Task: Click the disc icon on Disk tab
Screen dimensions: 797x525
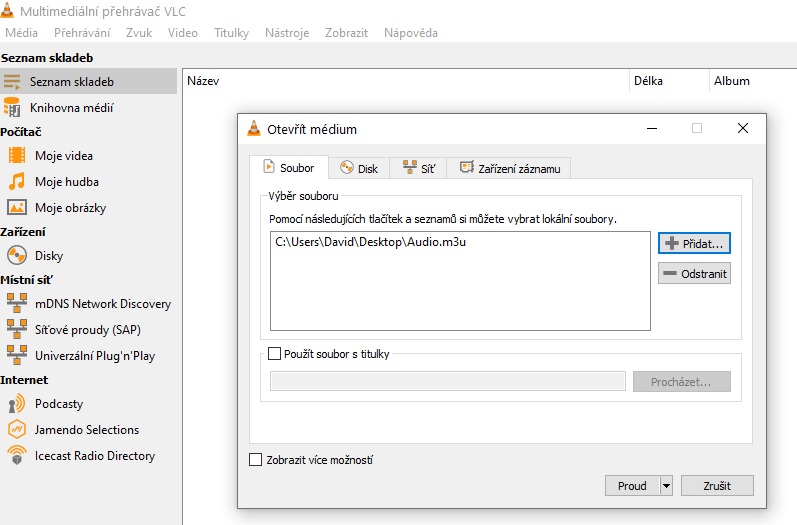Action: pos(347,167)
